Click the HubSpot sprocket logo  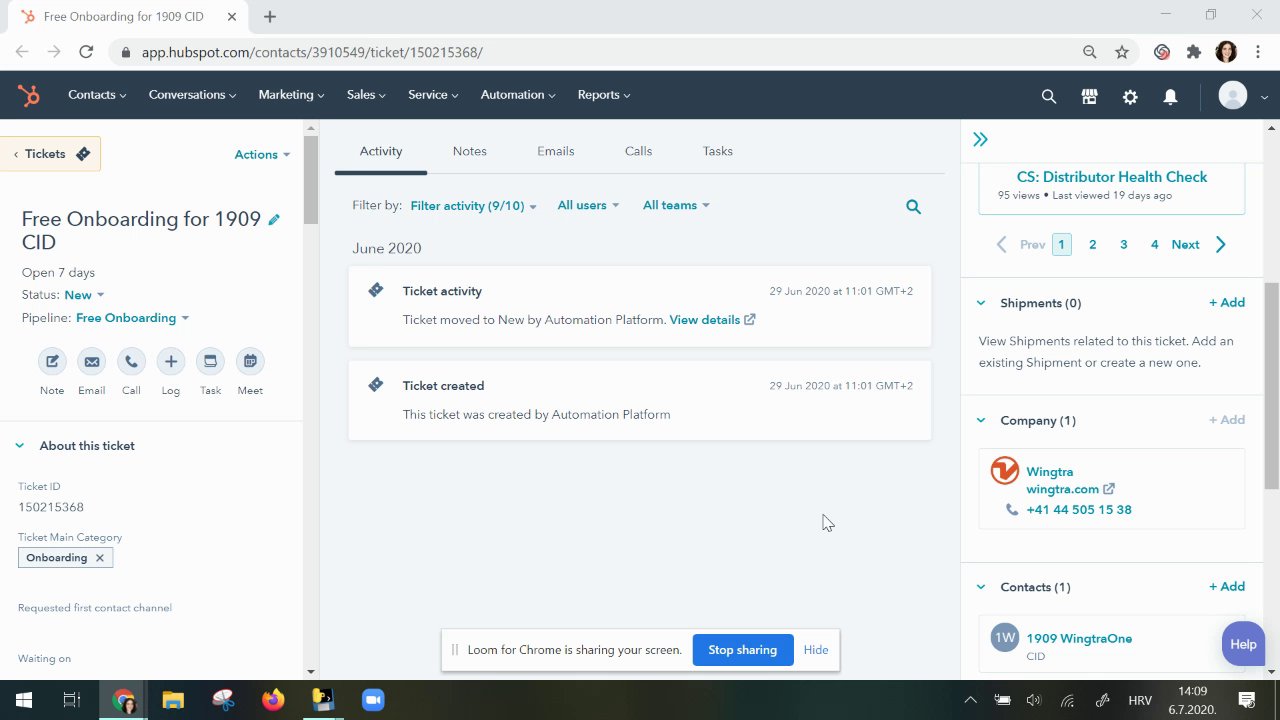[28, 95]
